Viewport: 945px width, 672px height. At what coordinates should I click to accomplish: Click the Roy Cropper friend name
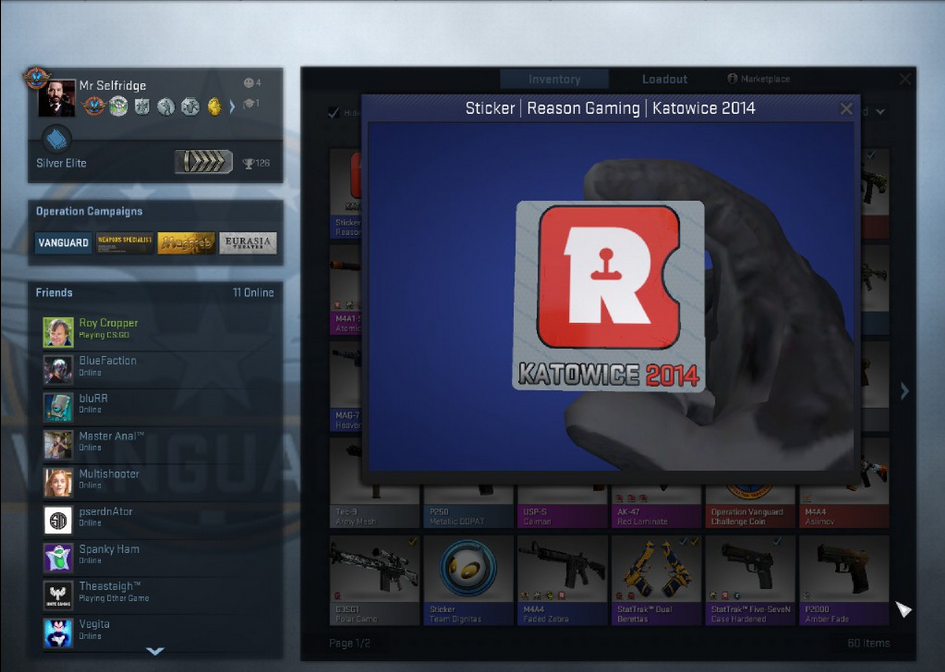(108, 323)
